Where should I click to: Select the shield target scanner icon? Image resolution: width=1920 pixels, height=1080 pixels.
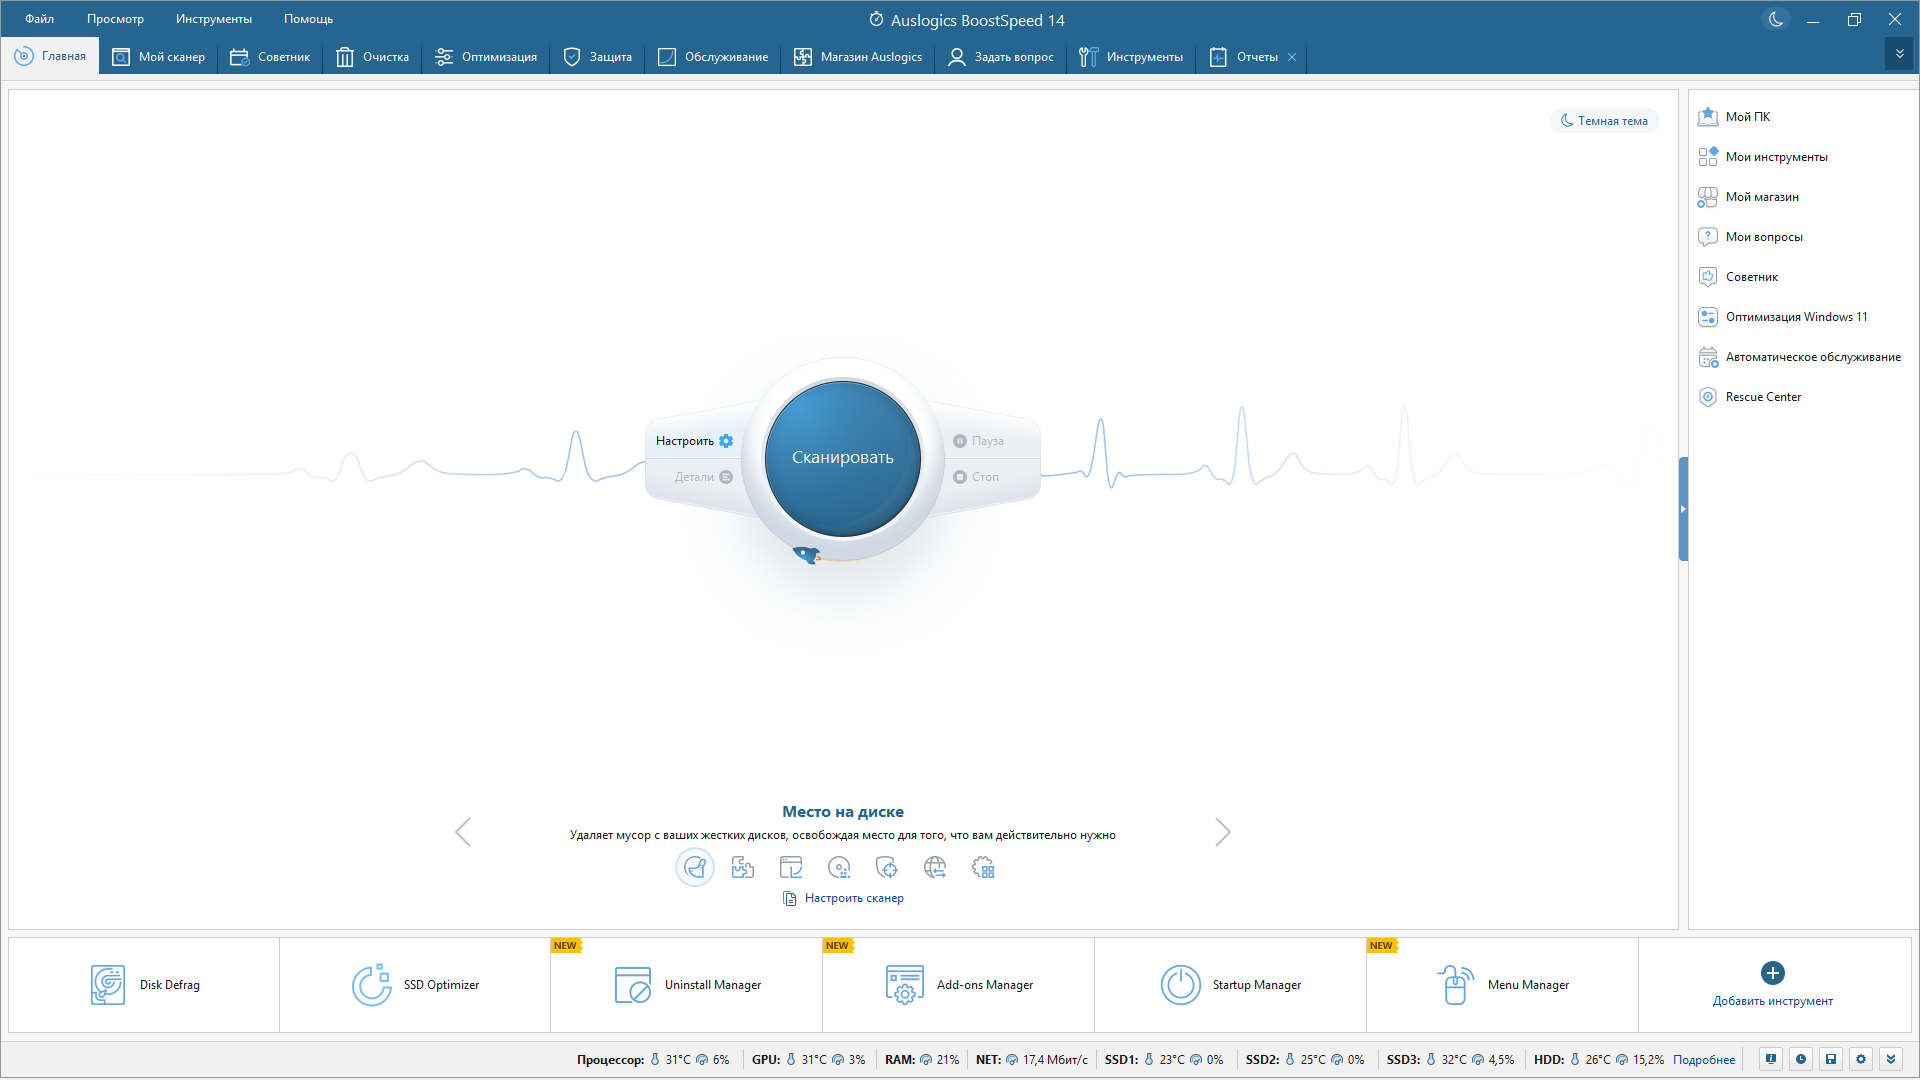[887, 868]
